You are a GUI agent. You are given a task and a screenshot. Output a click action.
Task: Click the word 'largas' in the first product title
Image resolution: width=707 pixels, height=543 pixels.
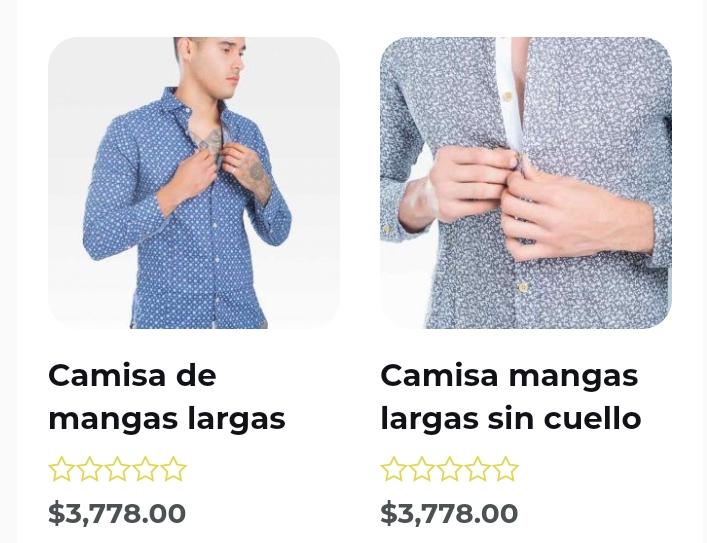(237, 419)
